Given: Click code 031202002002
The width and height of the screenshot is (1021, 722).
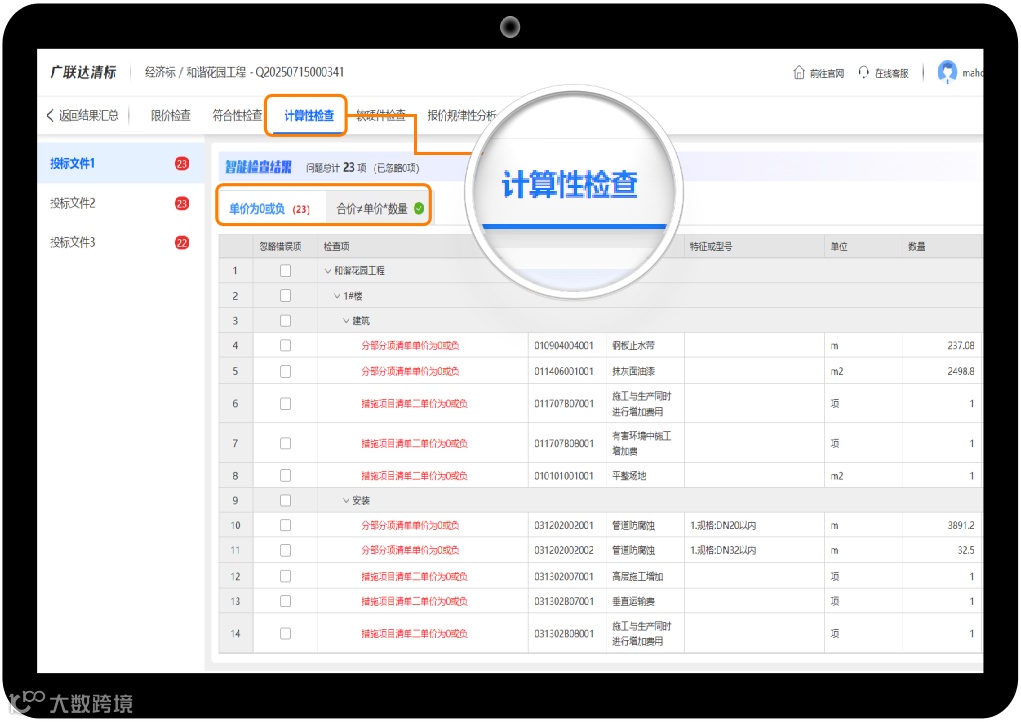Looking at the screenshot, I should [x=564, y=550].
